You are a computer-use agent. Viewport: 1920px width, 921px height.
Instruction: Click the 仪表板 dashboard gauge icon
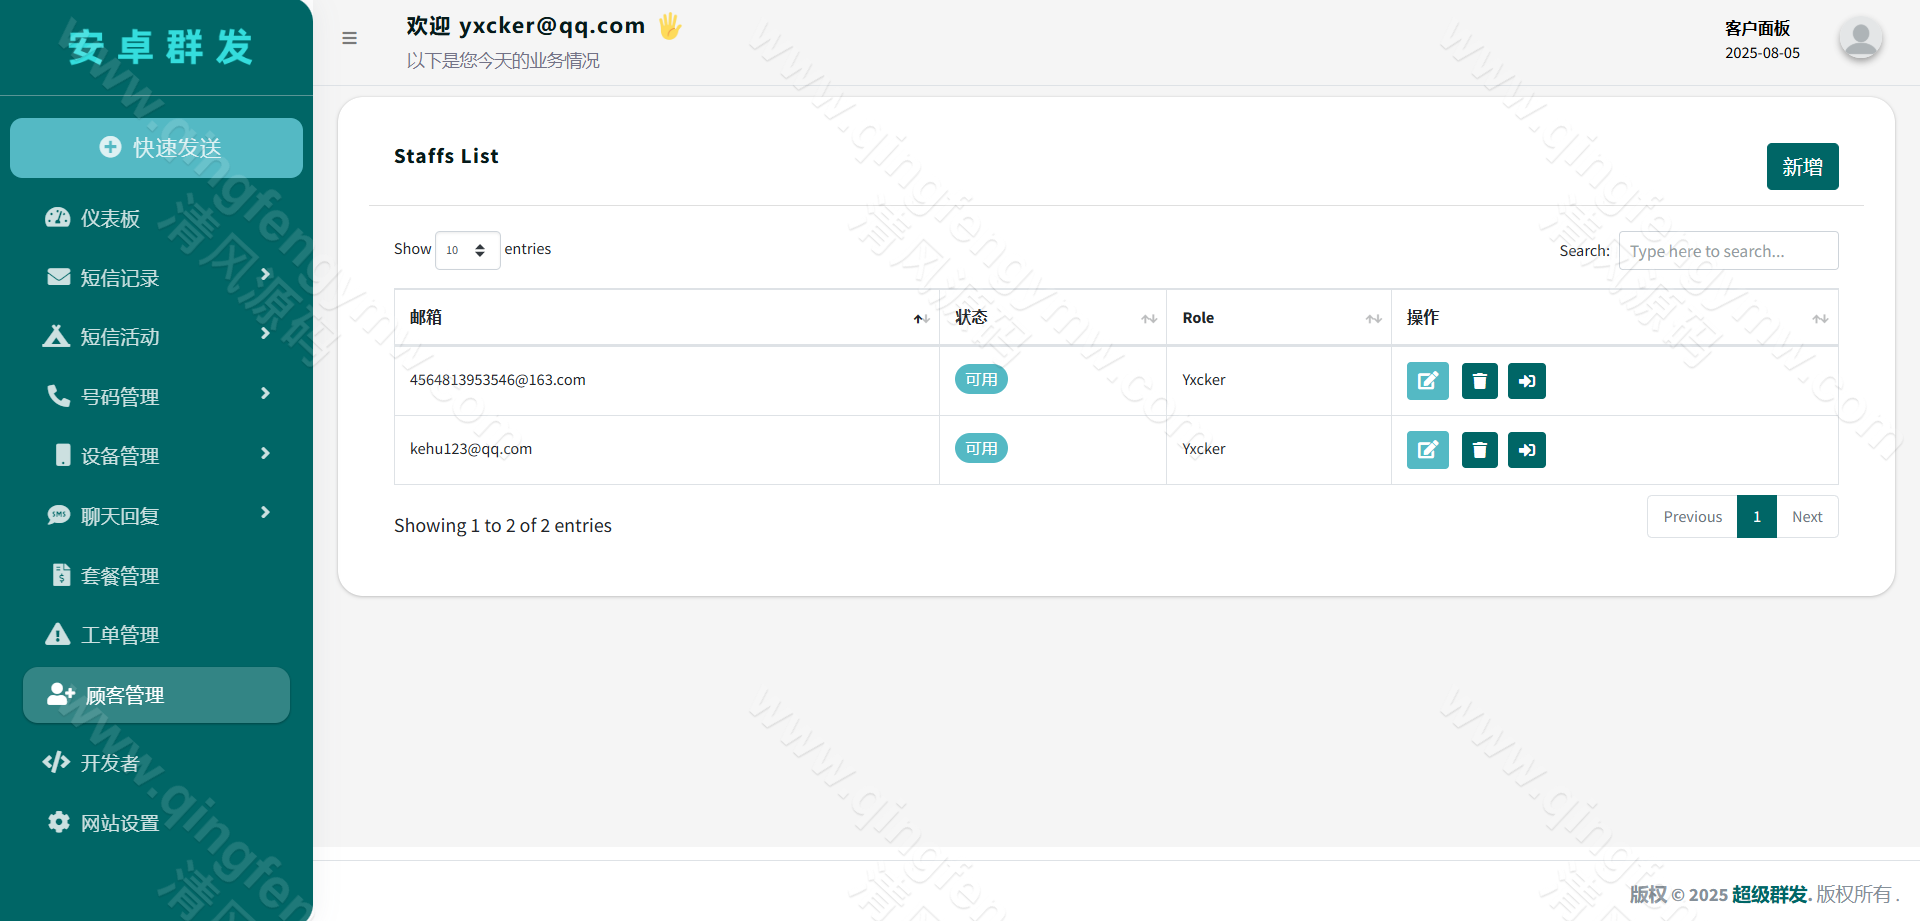coord(58,218)
